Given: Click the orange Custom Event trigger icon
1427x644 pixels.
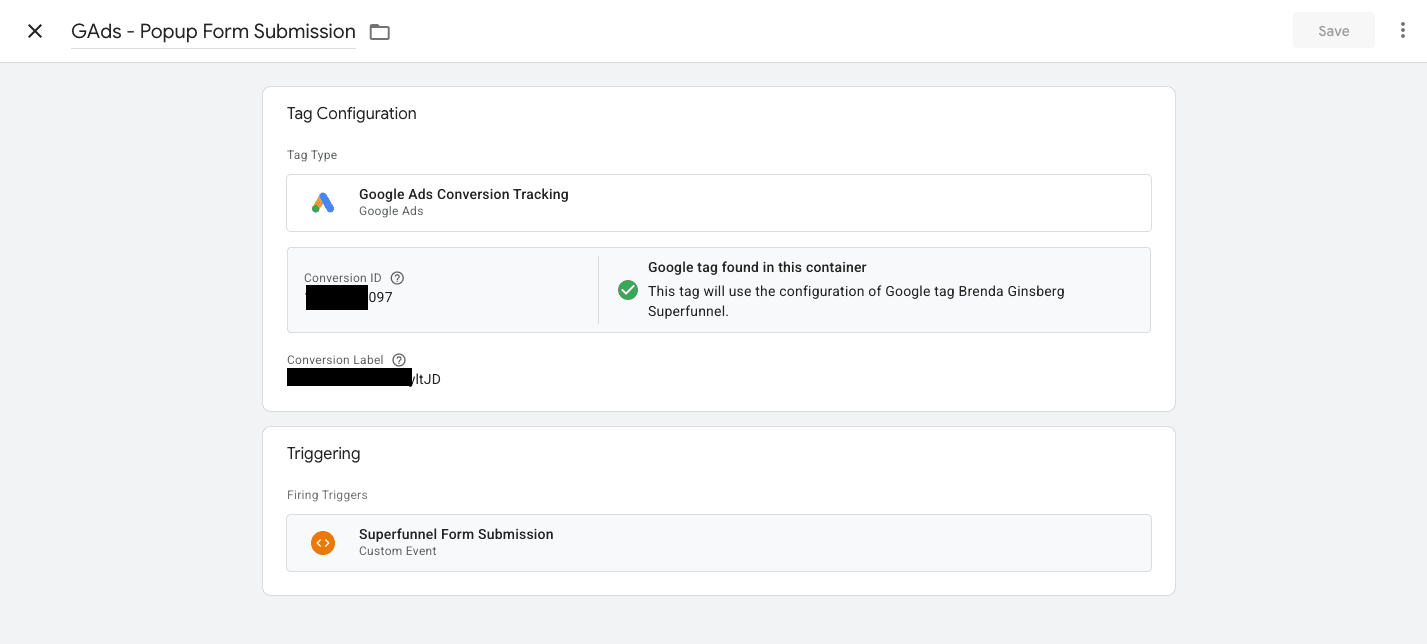Looking at the screenshot, I should coord(322,543).
